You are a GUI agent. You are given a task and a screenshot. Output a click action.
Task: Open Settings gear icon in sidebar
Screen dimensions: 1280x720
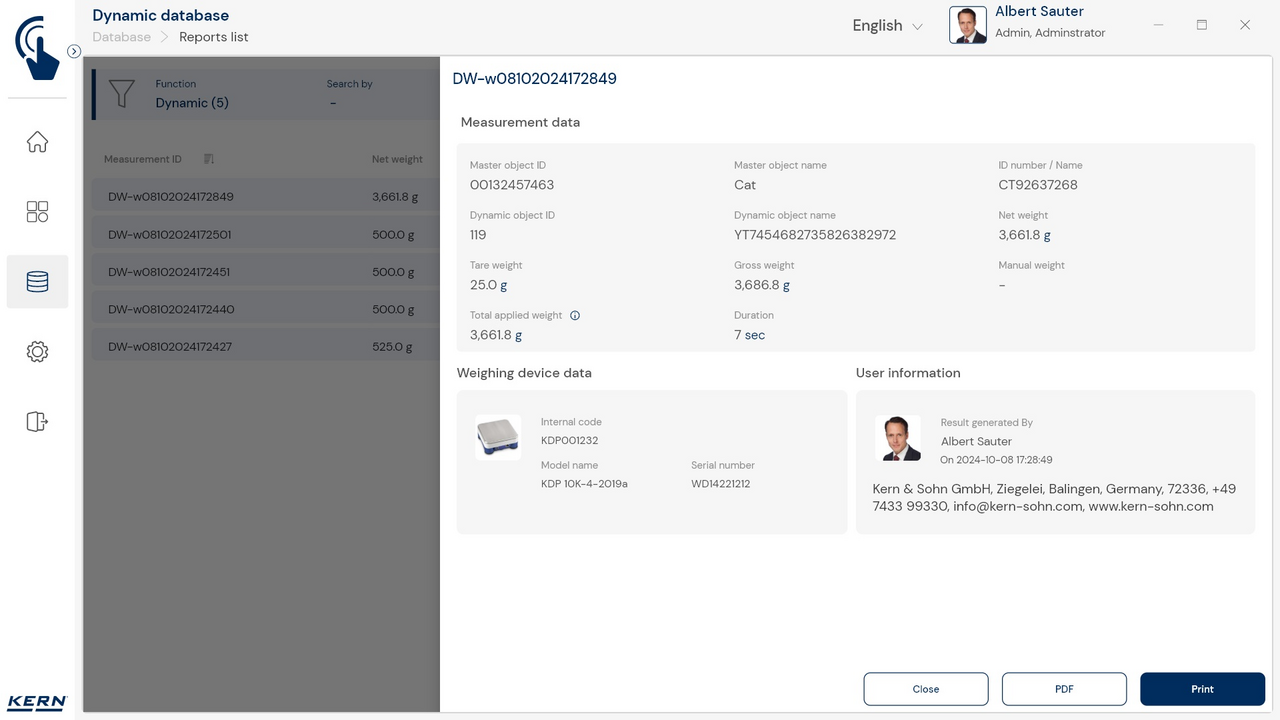coord(37,352)
